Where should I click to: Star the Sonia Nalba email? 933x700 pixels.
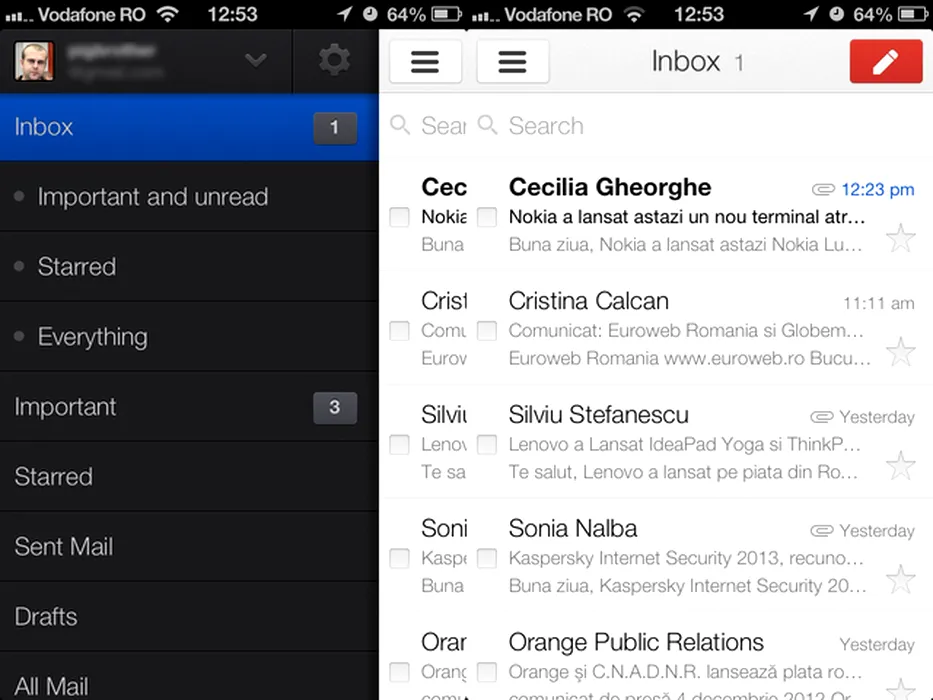(x=900, y=579)
